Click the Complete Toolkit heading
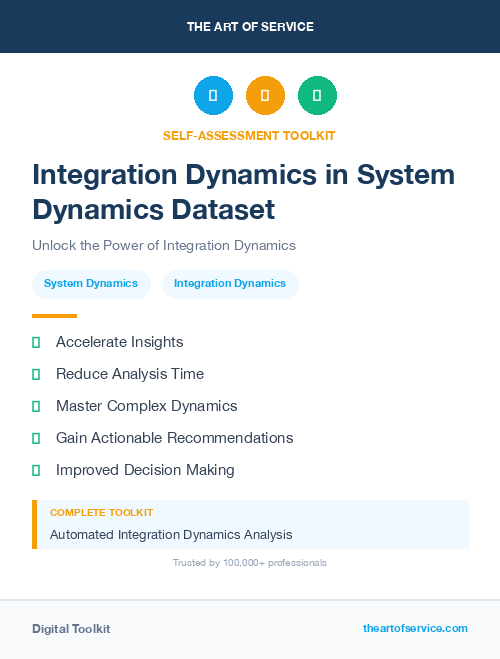This screenshot has width=500, height=659. coord(101,513)
